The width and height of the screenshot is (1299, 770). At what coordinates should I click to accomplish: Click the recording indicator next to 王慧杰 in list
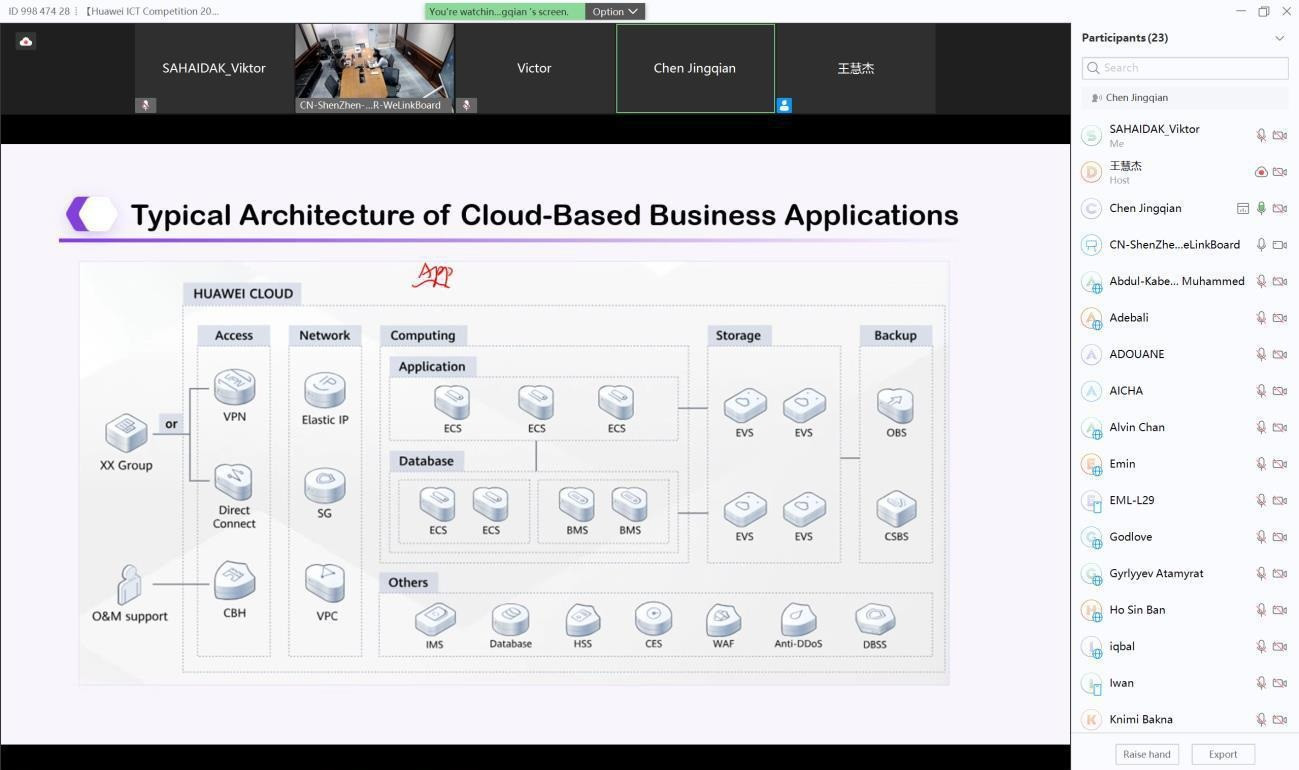pos(1261,172)
